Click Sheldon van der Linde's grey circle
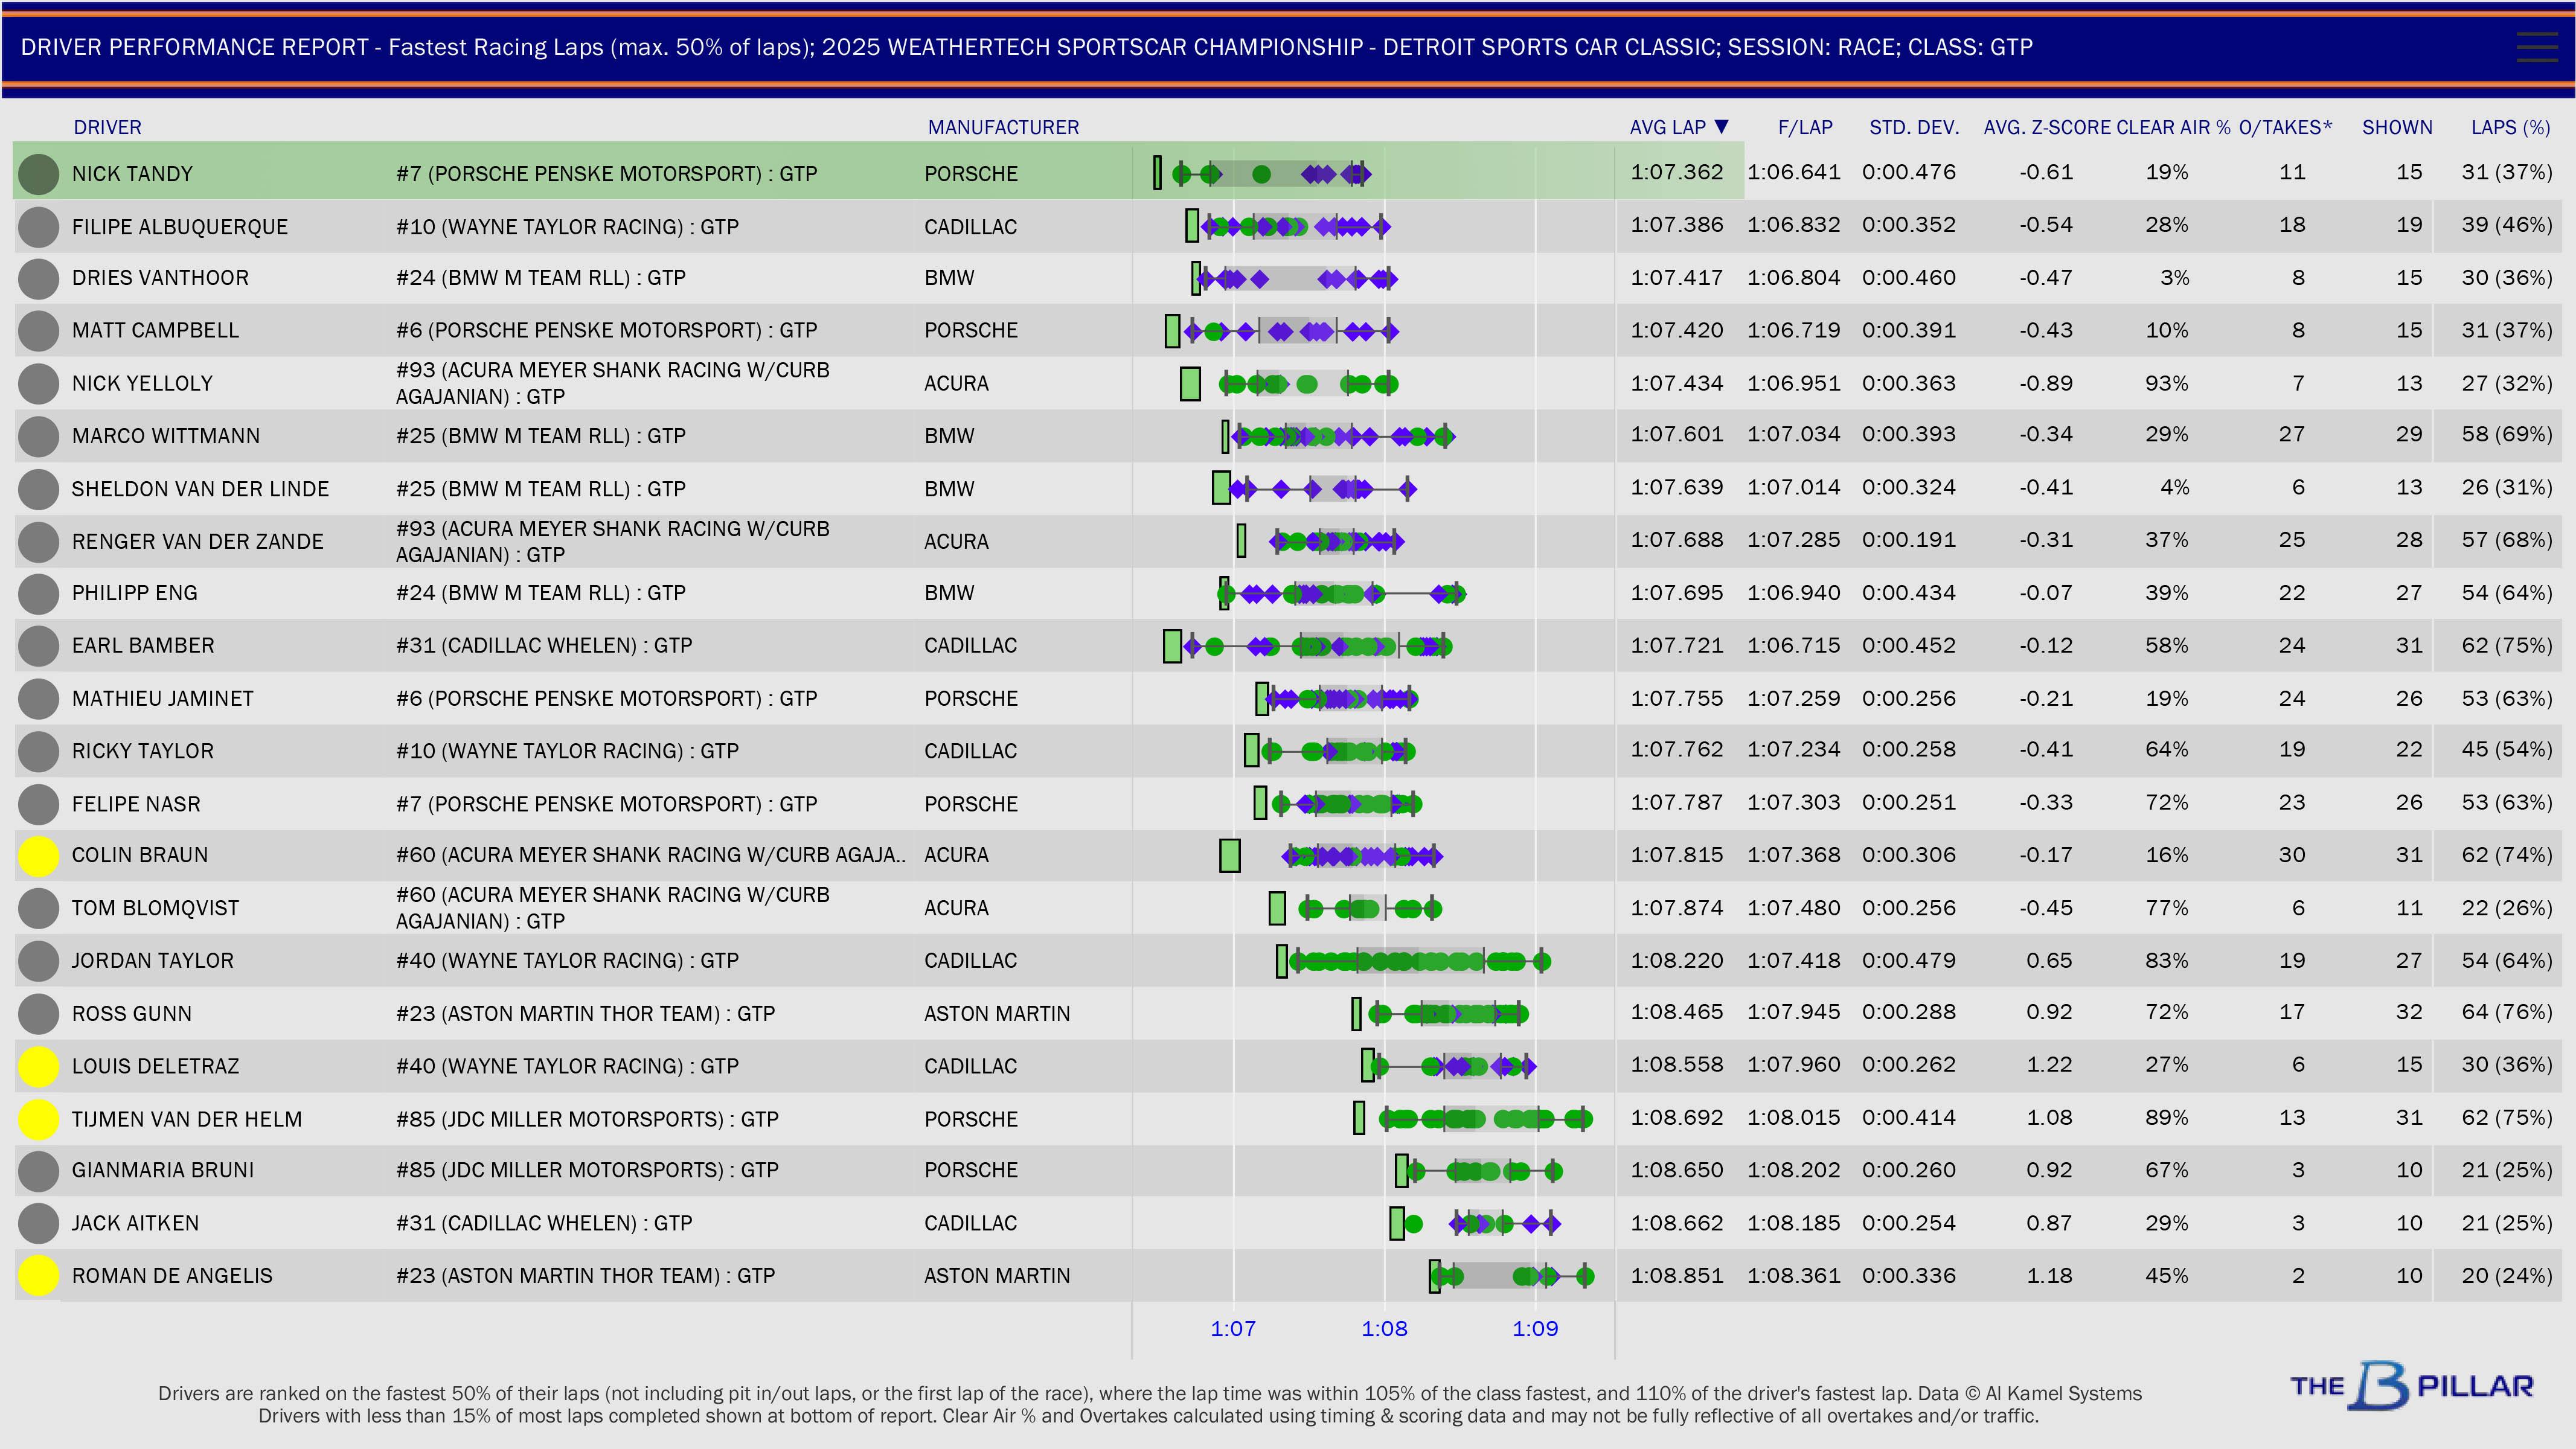Viewport: 2576px width, 1449px height. (x=39, y=489)
